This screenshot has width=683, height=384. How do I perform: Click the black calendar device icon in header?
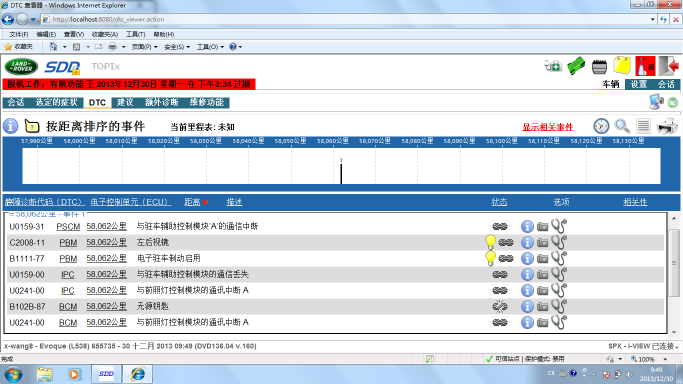[599, 67]
